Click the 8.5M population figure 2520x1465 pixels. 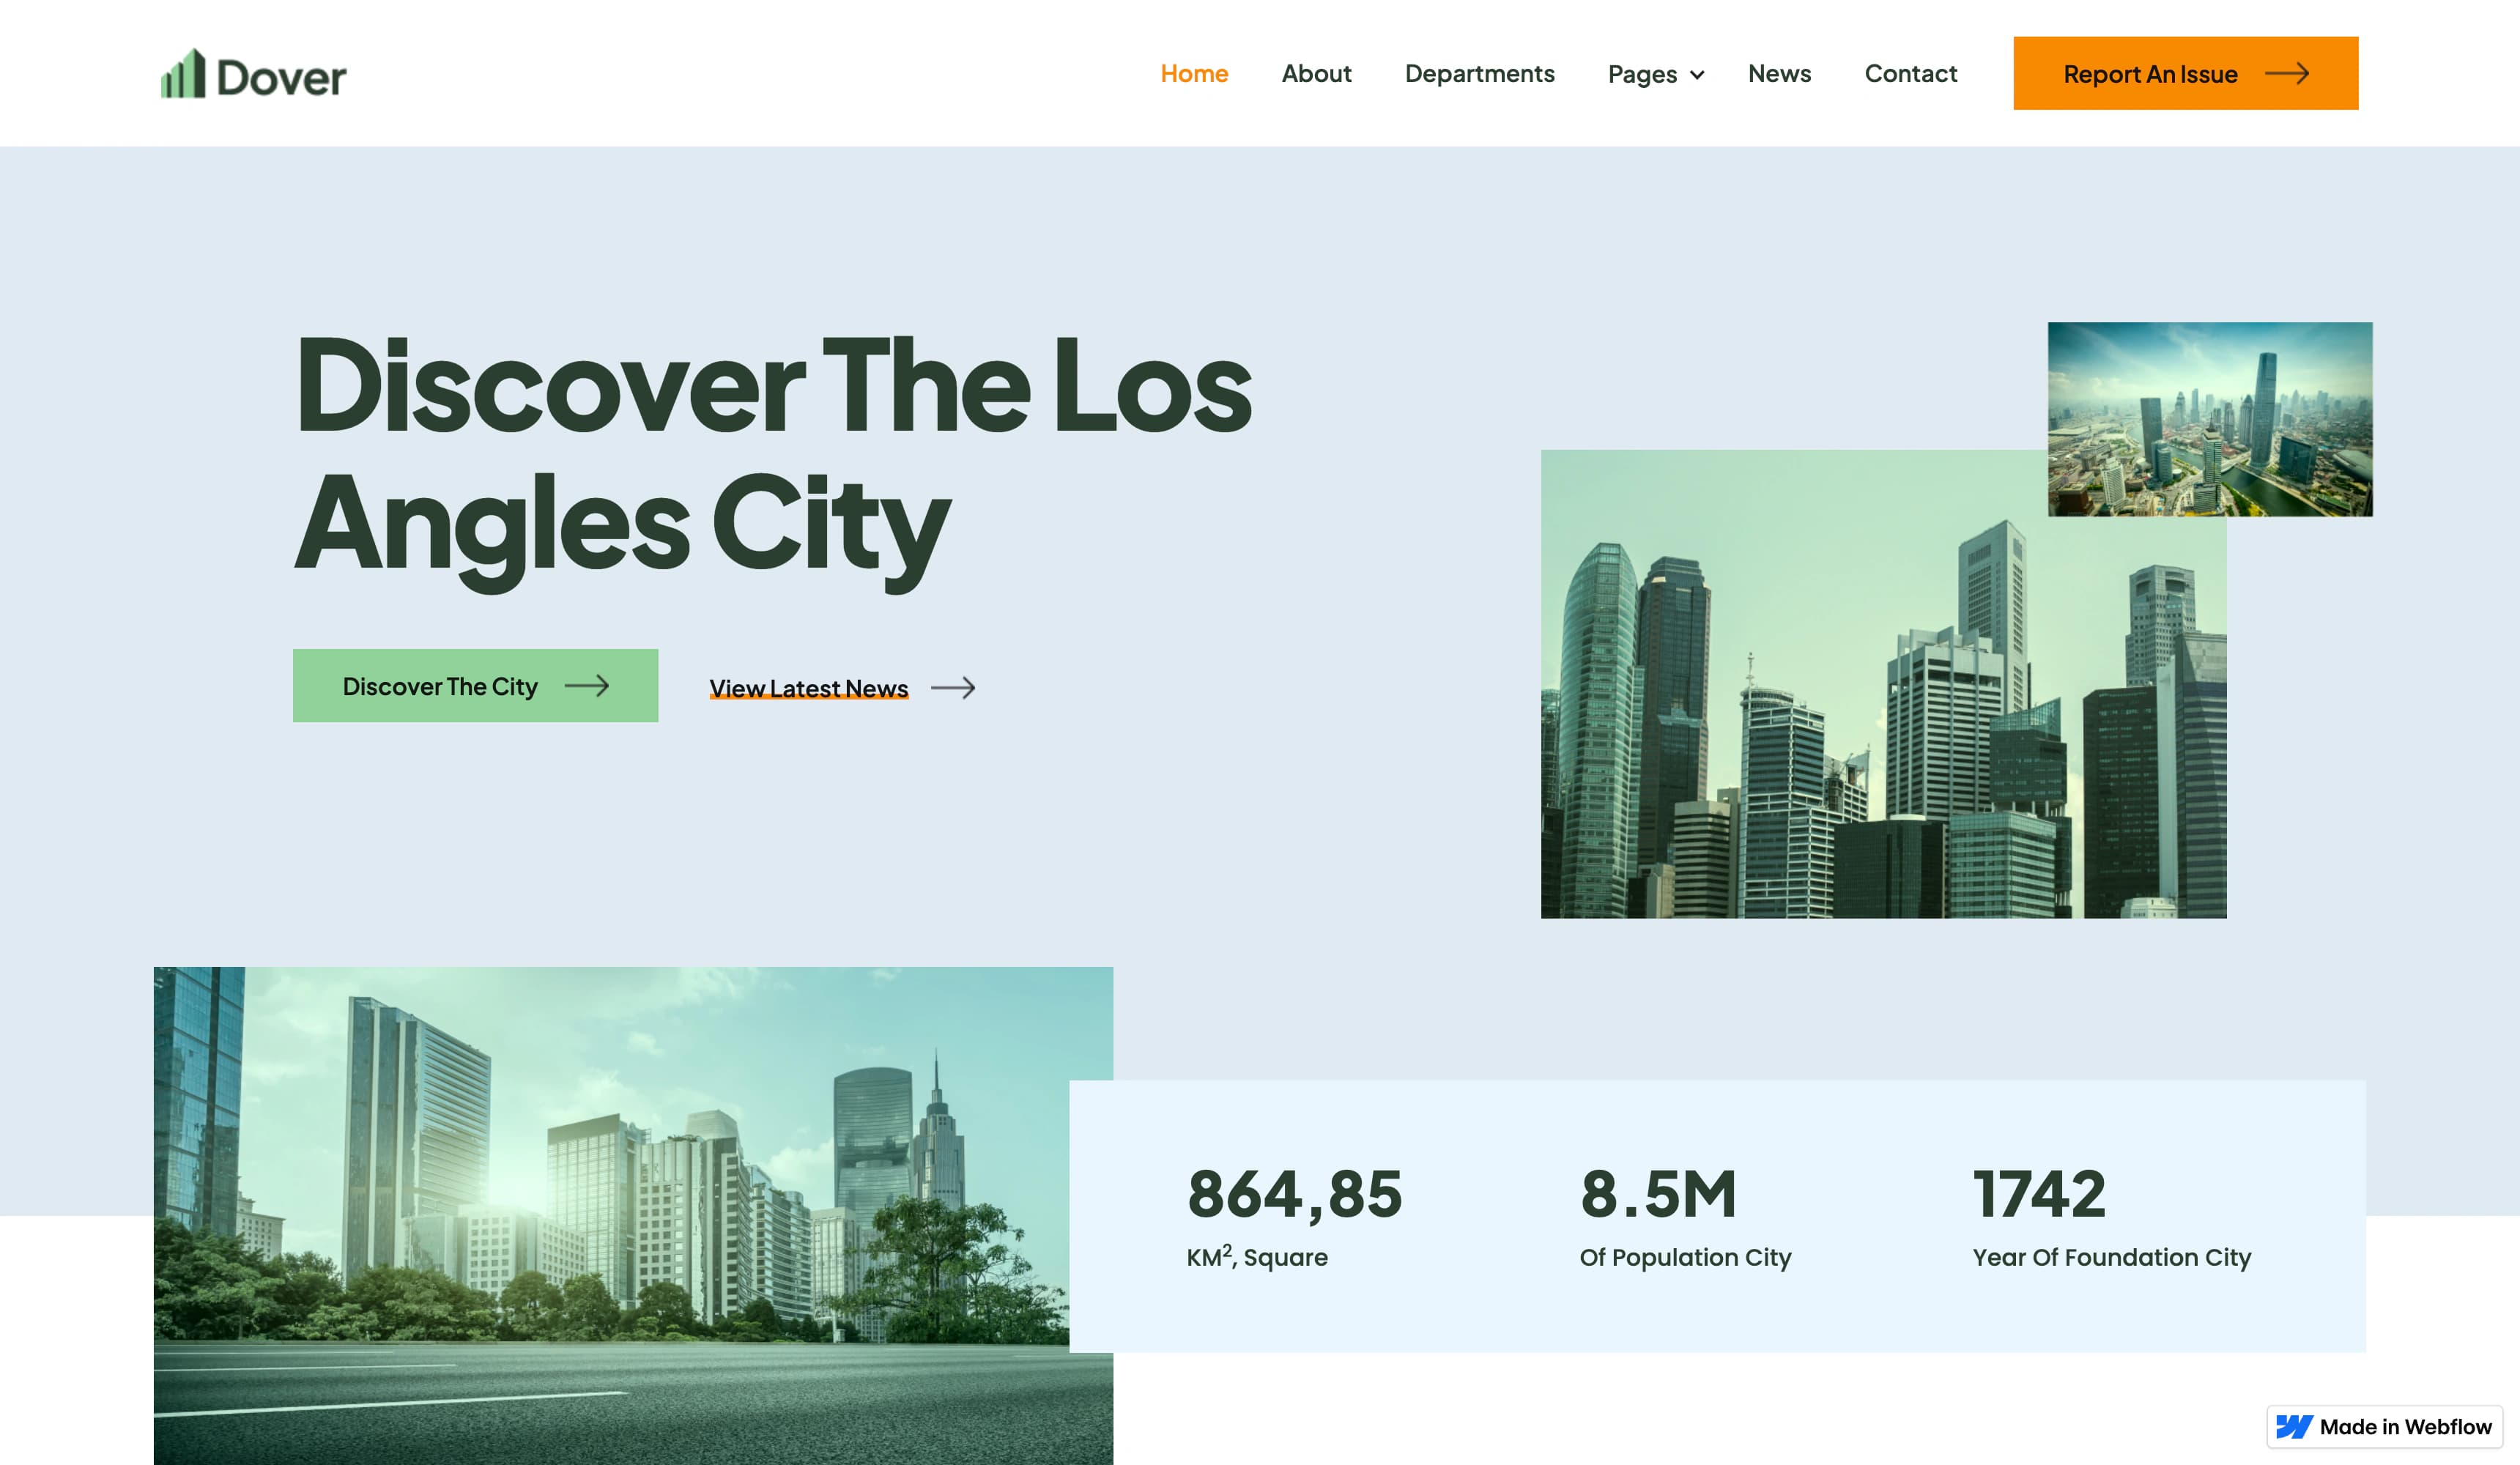pyautogui.click(x=1658, y=1194)
